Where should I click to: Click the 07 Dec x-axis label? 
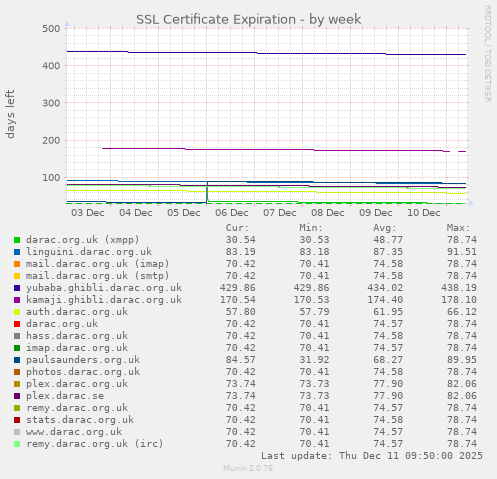pyautogui.click(x=280, y=213)
